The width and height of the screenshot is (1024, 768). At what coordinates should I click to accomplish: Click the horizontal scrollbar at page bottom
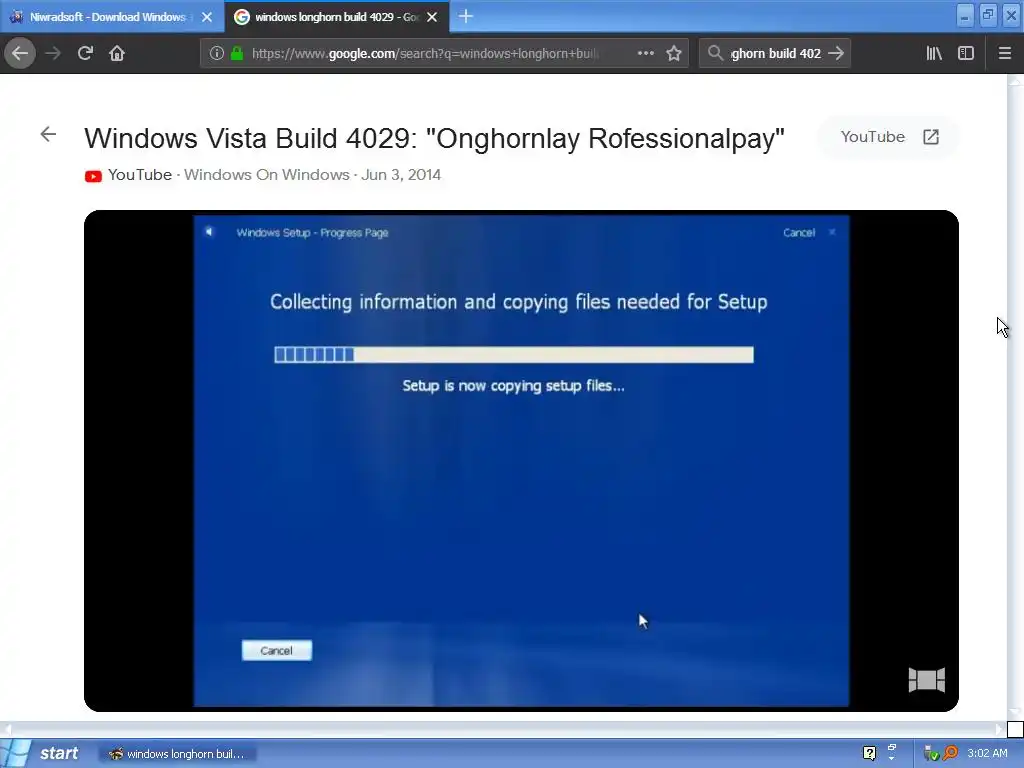[503, 729]
